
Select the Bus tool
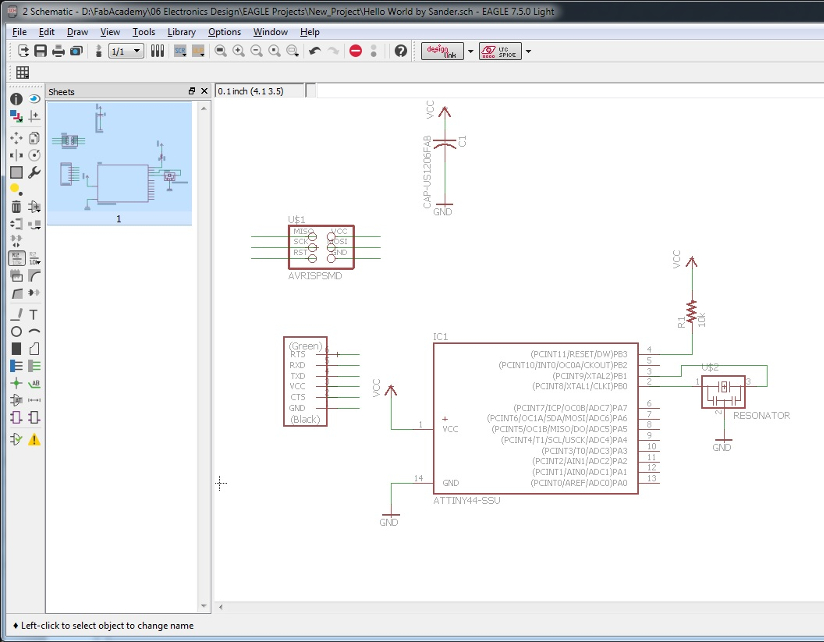16,366
